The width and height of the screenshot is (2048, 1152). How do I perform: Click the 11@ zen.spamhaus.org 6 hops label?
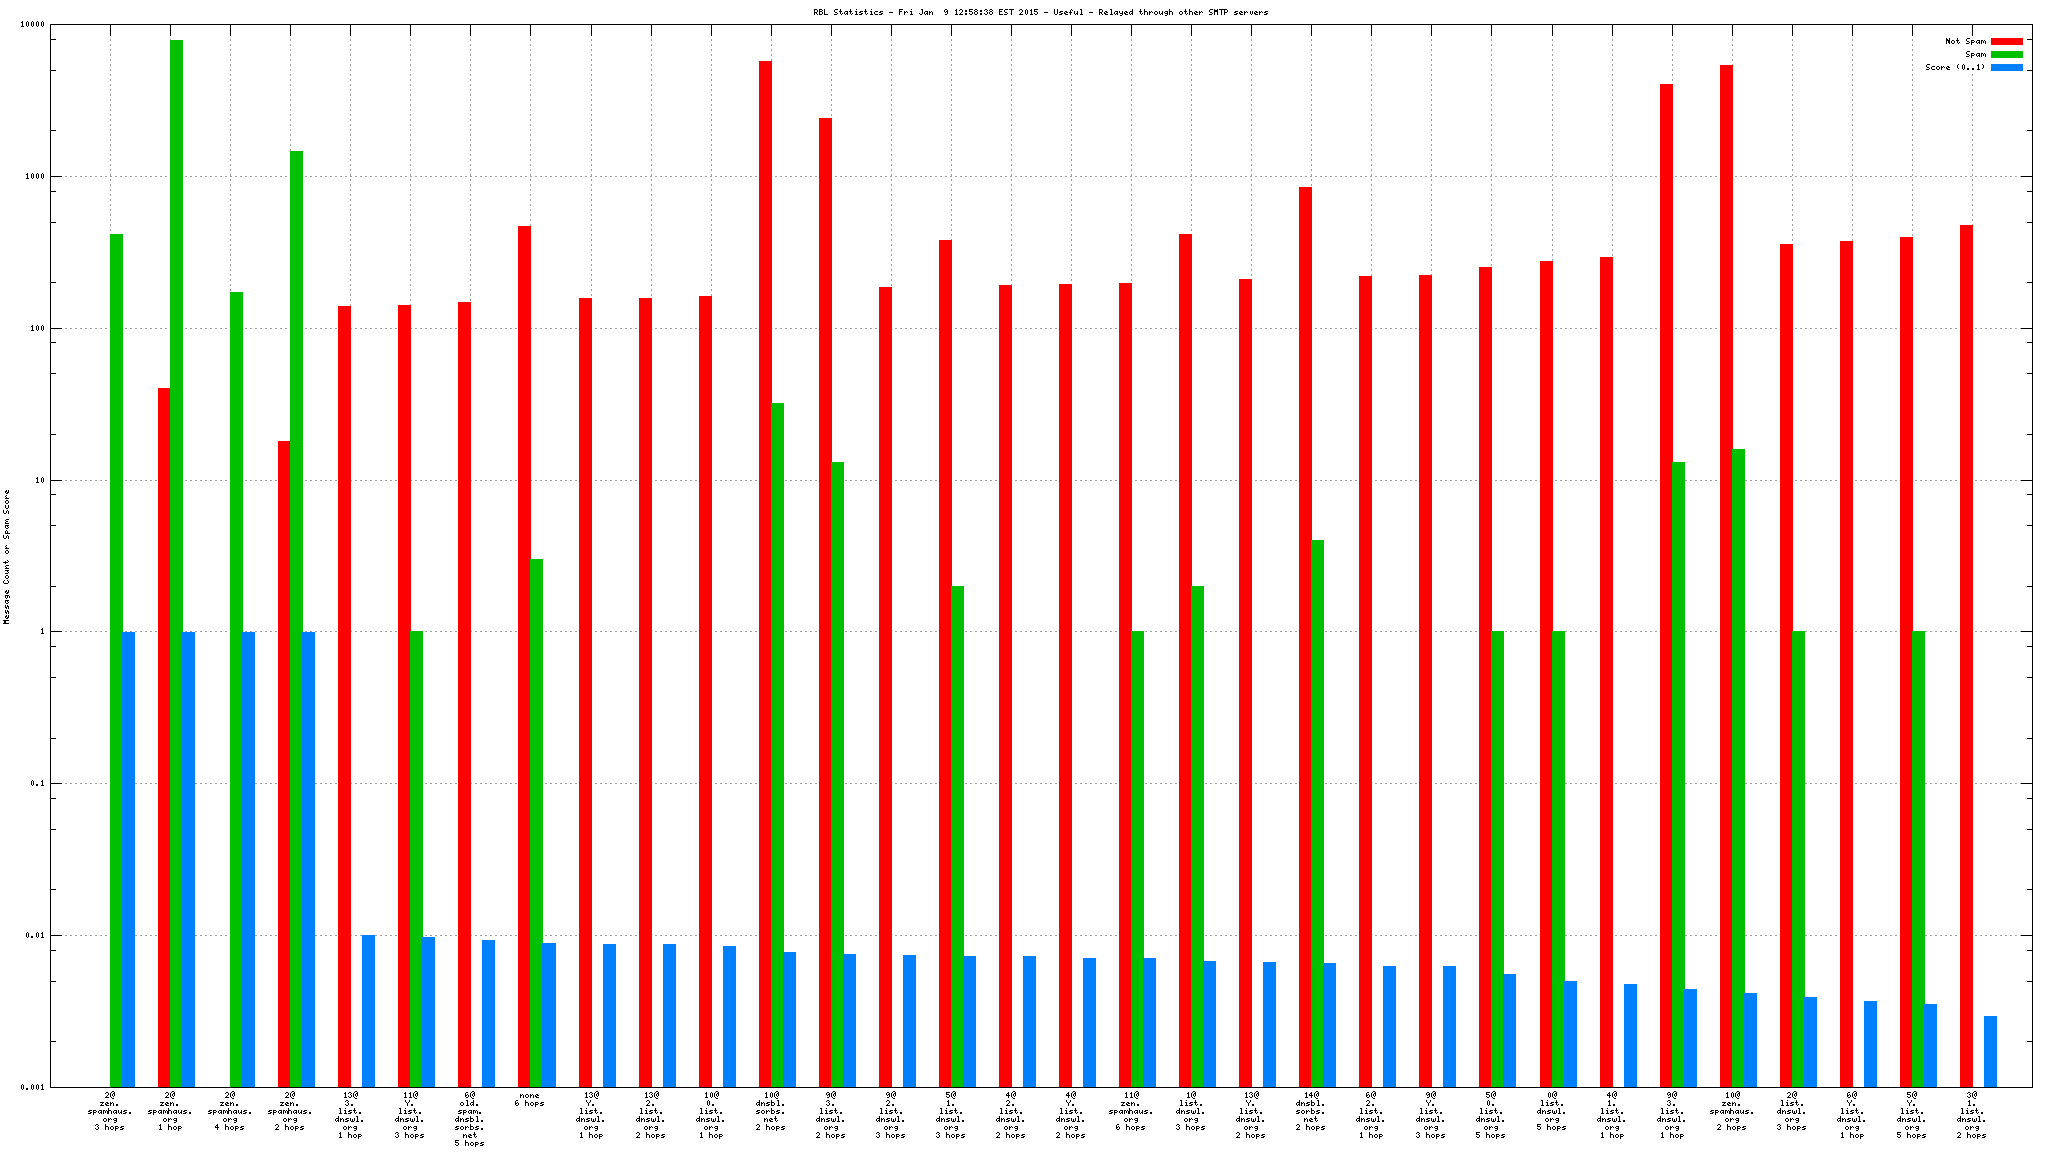1130,1111
